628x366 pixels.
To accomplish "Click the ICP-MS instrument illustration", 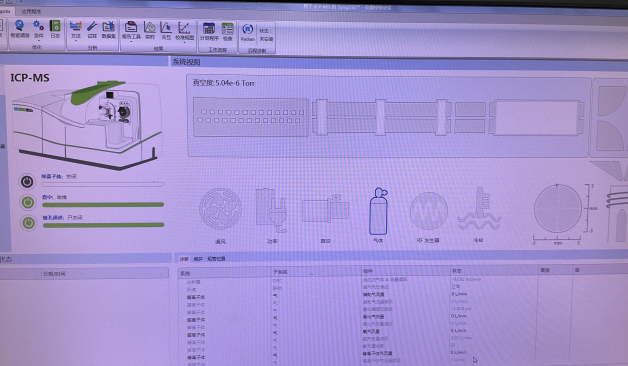I will point(86,125).
